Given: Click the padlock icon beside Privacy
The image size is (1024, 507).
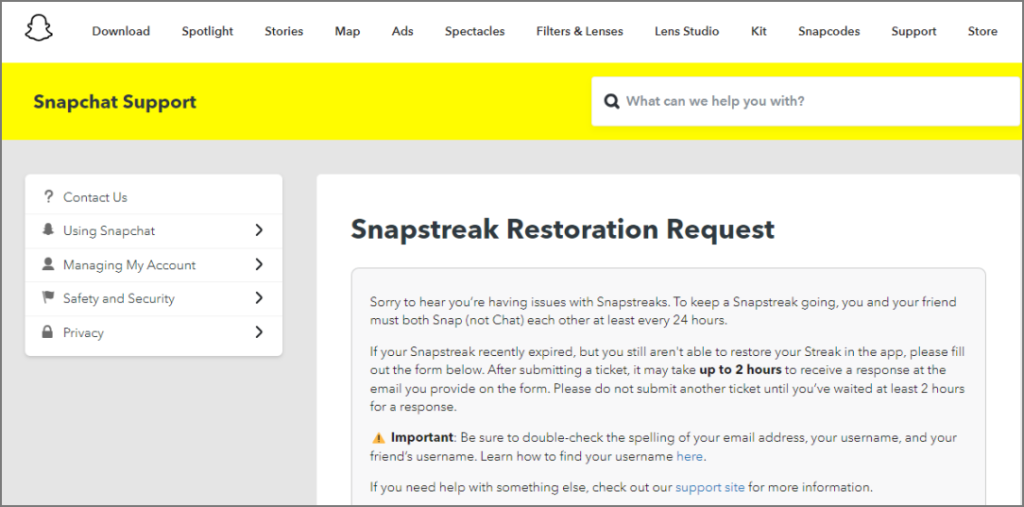Looking at the screenshot, I should [x=47, y=332].
